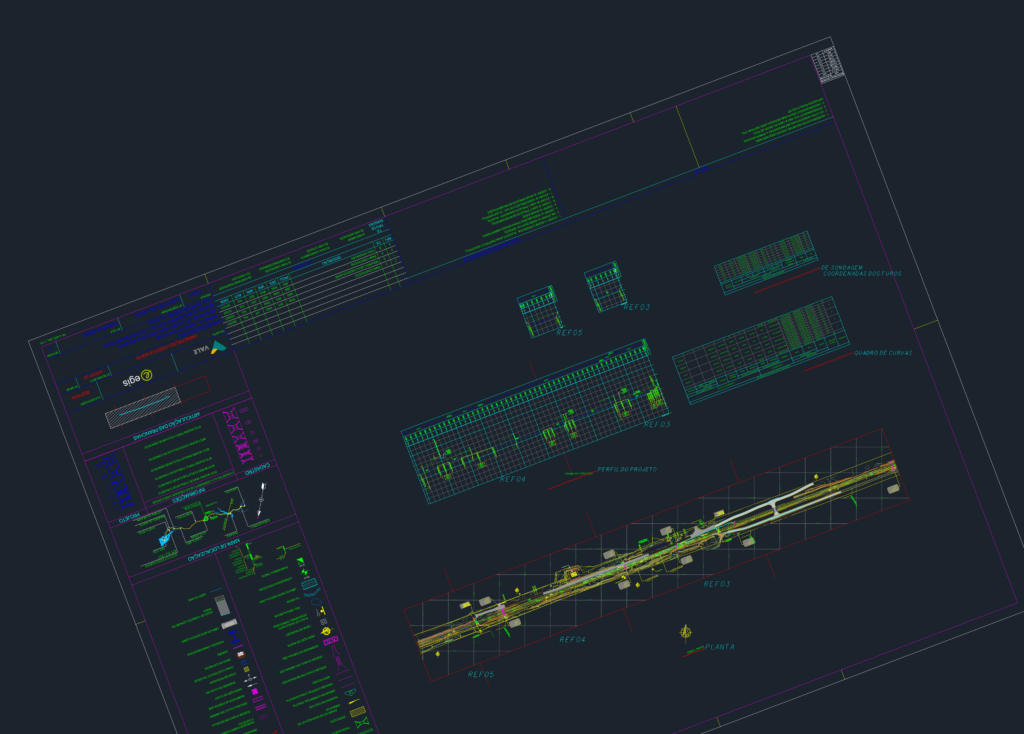This screenshot has height=734, width=1024.
Task: Click the ARTICULAÇÃO DAS PRANCHAS title
Action: click(x=166, y=426)
